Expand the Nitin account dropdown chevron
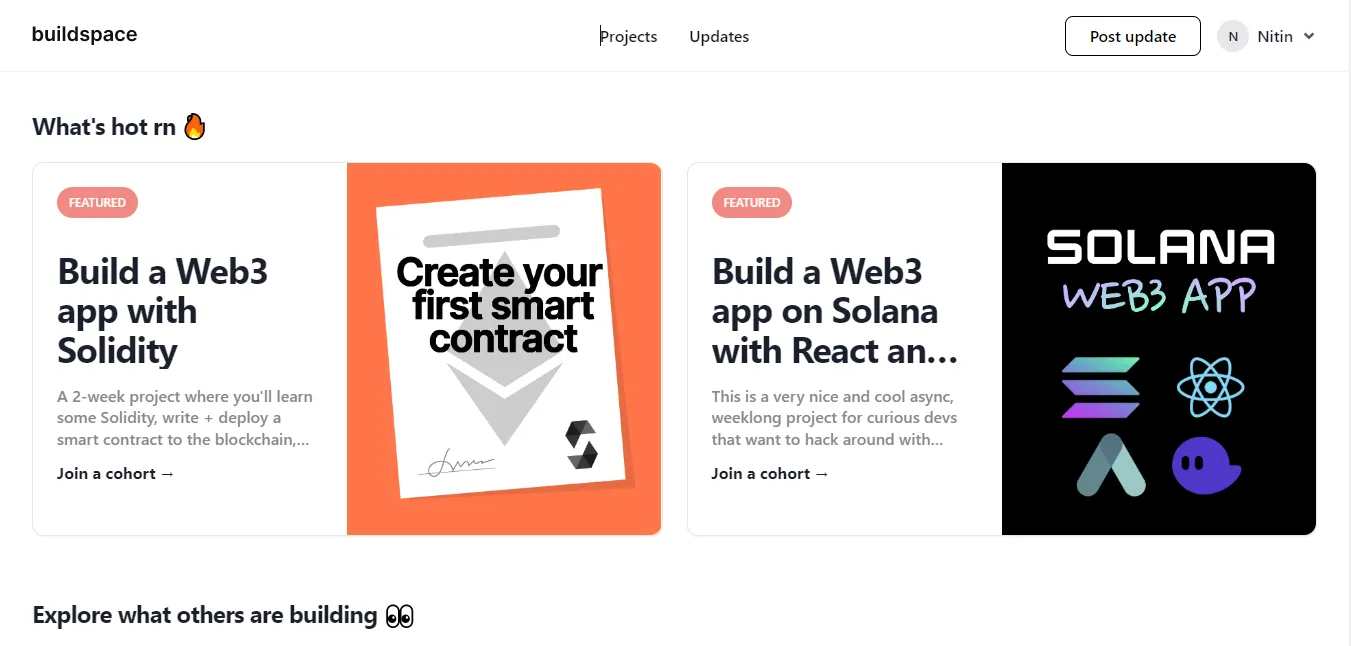This screenshot has width=1351, height=646. point(1309,36)
